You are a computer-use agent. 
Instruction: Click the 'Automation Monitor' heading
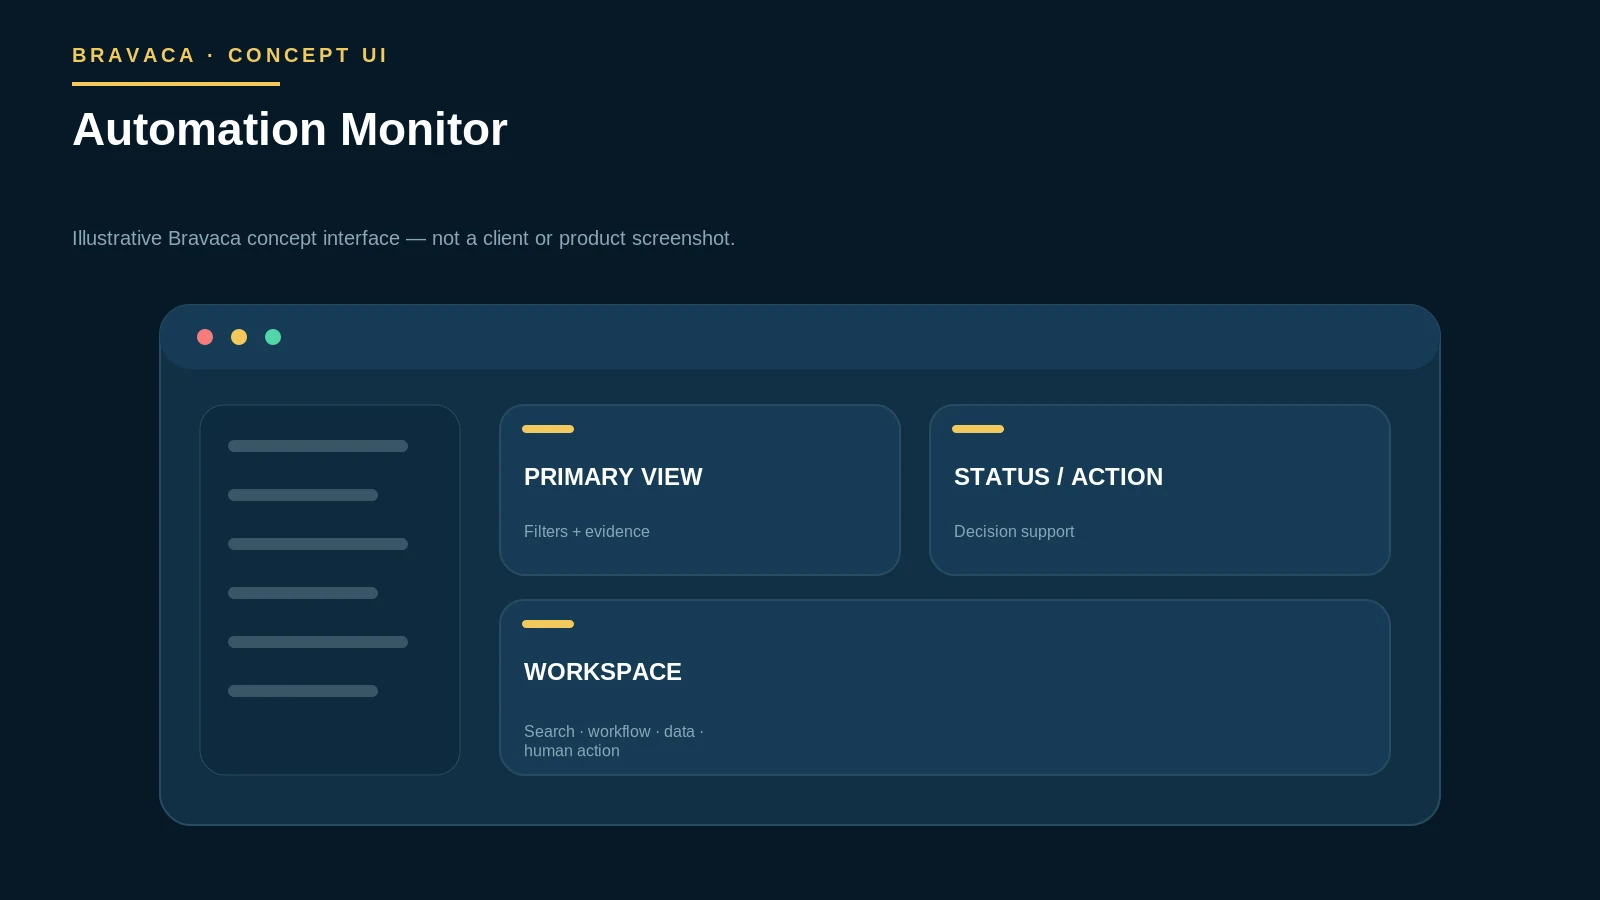(x=290, y=130)
